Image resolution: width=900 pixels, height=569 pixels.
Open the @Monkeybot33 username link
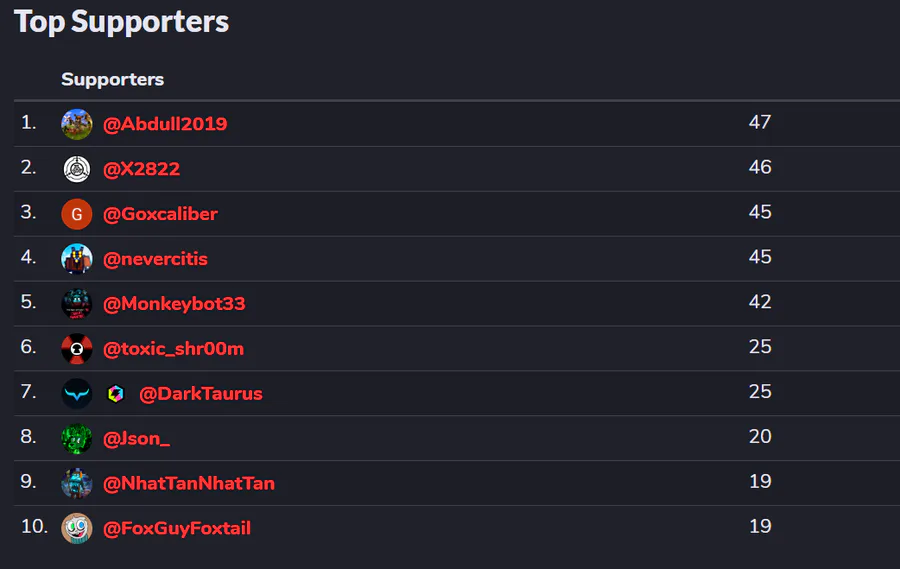click(x=174, y=303)
